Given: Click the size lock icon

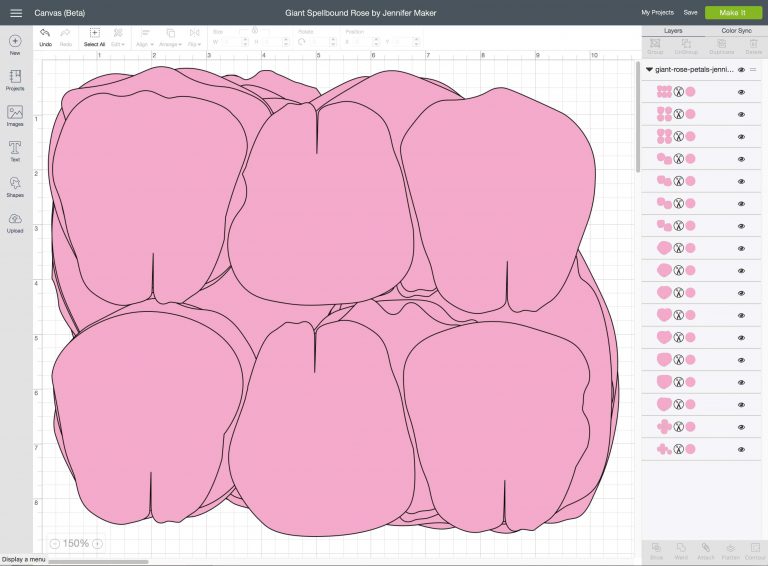Looking at the screenshot, I should (x=255, y=30).
